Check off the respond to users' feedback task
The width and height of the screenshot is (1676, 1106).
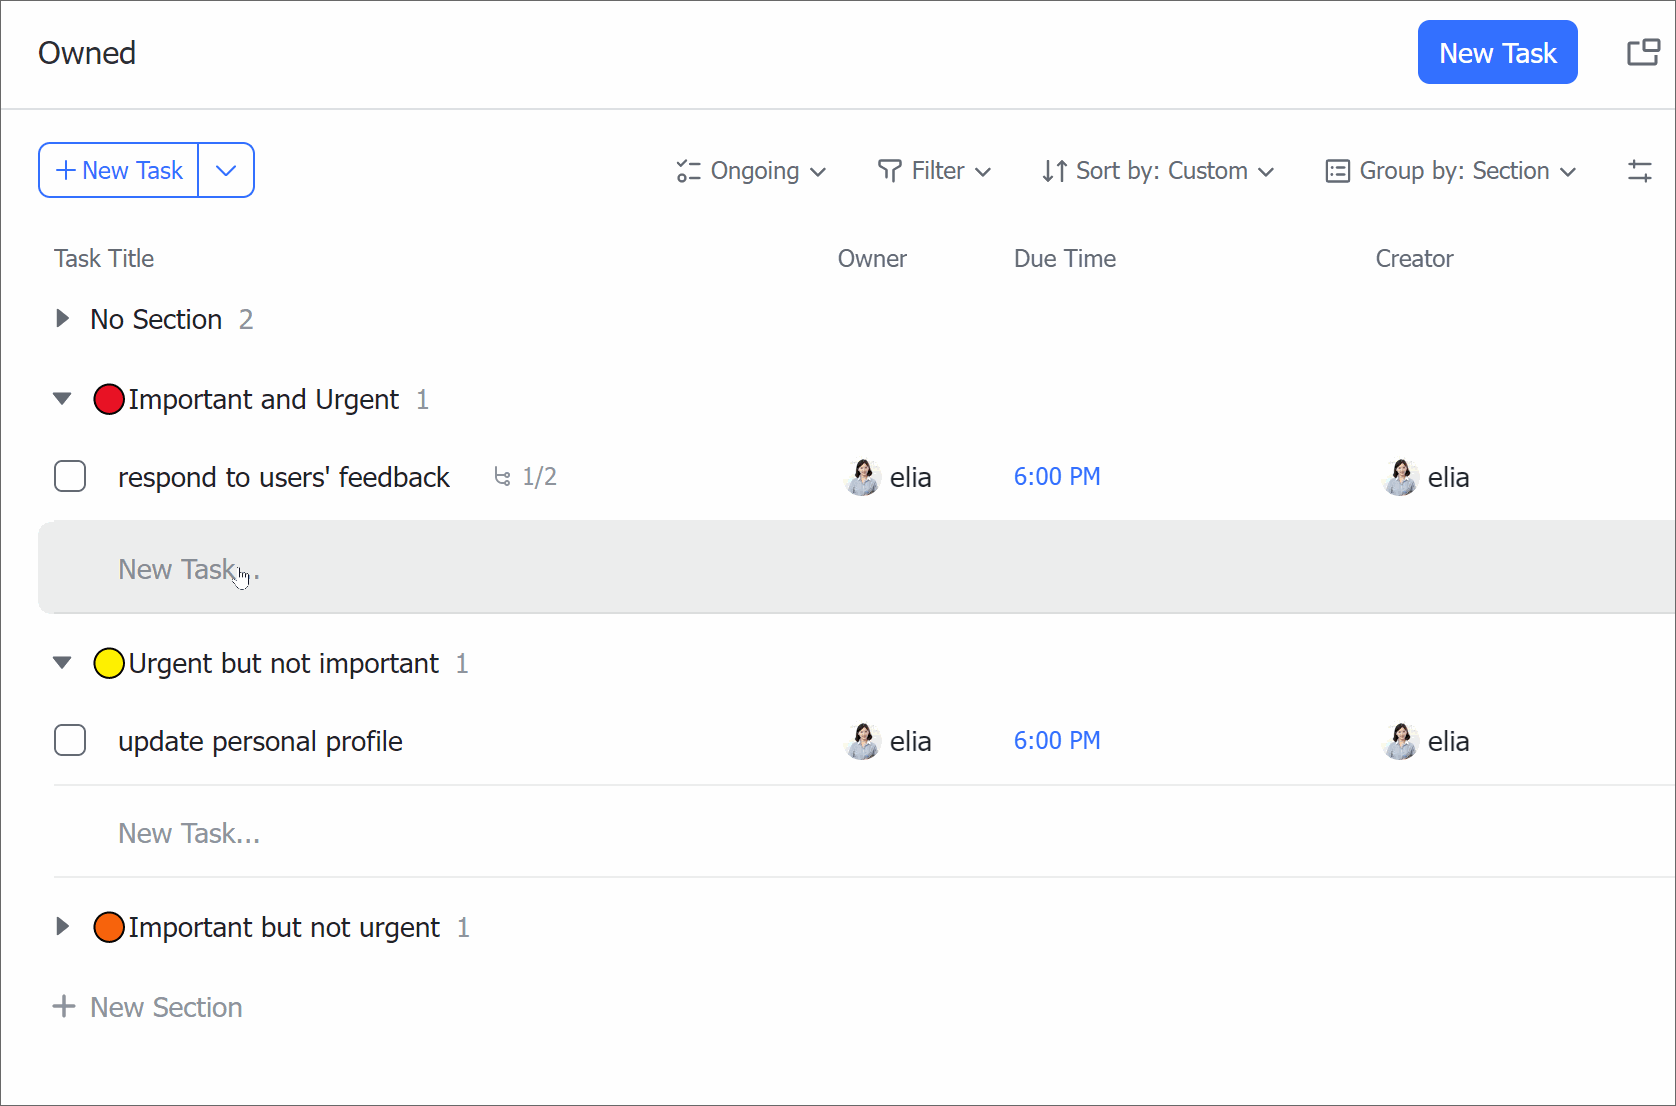pos(70,477)
